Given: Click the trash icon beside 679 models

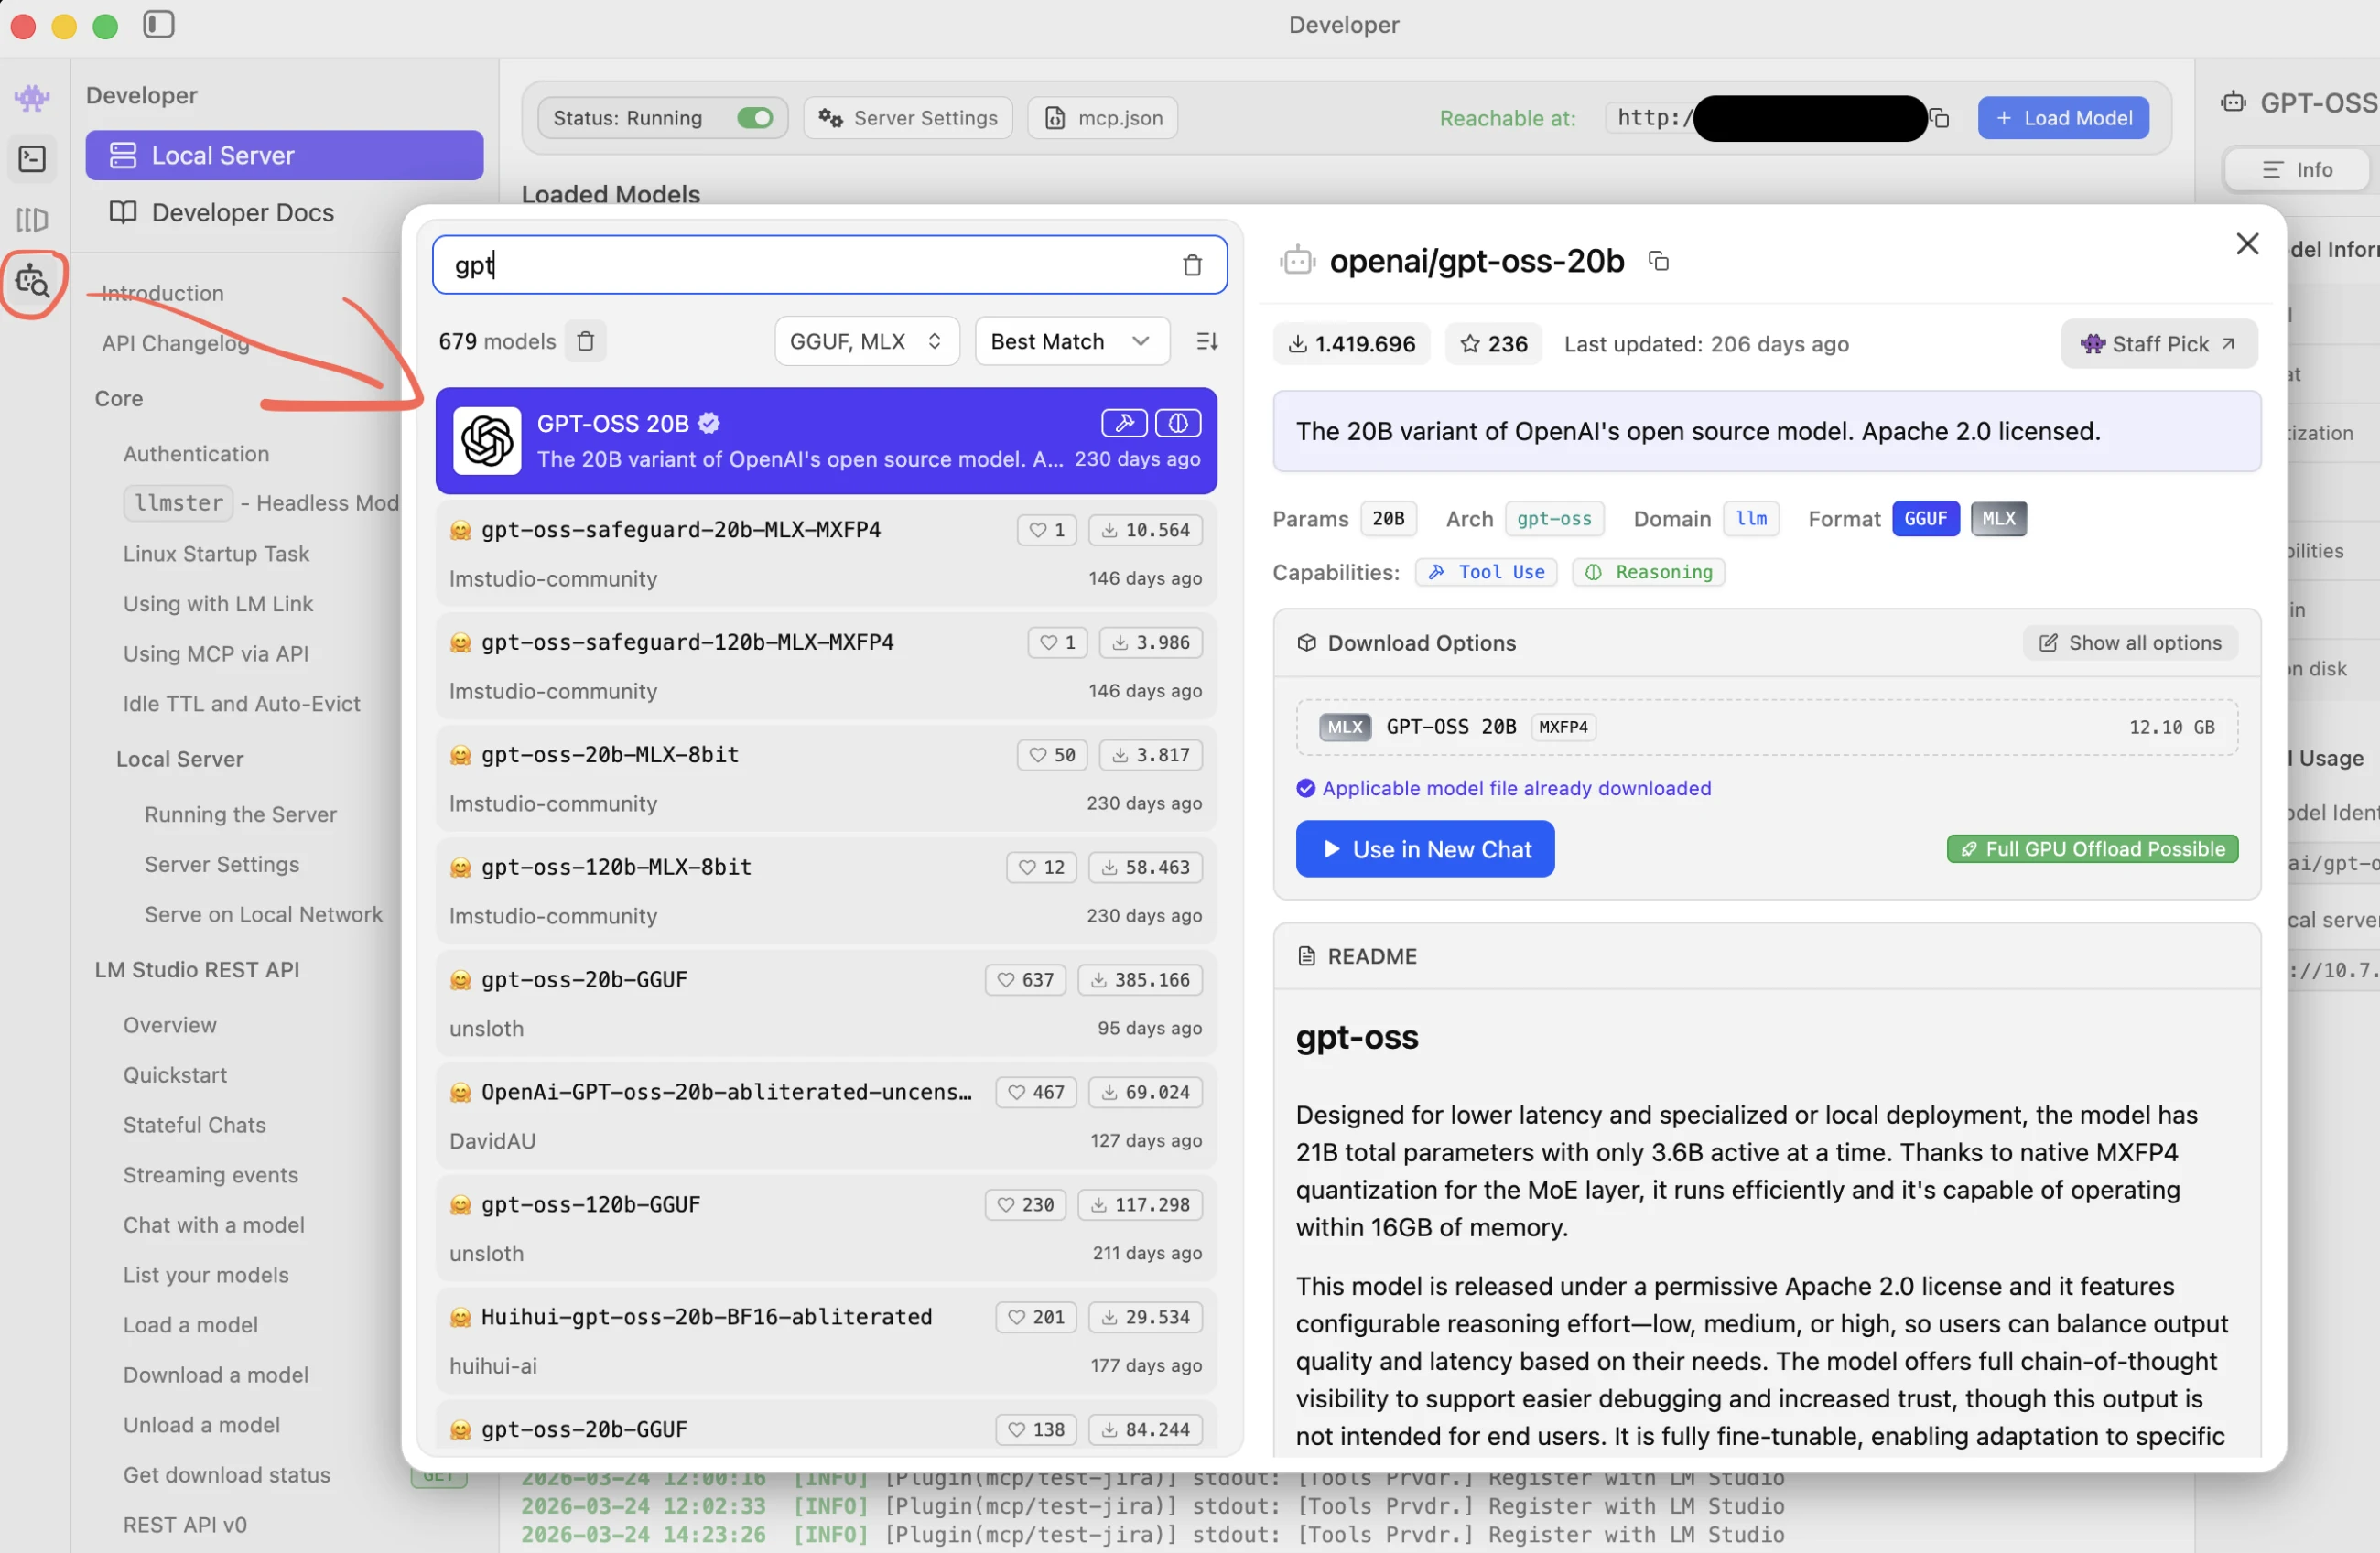Looking at the screenshot, I should coord(586,342).
